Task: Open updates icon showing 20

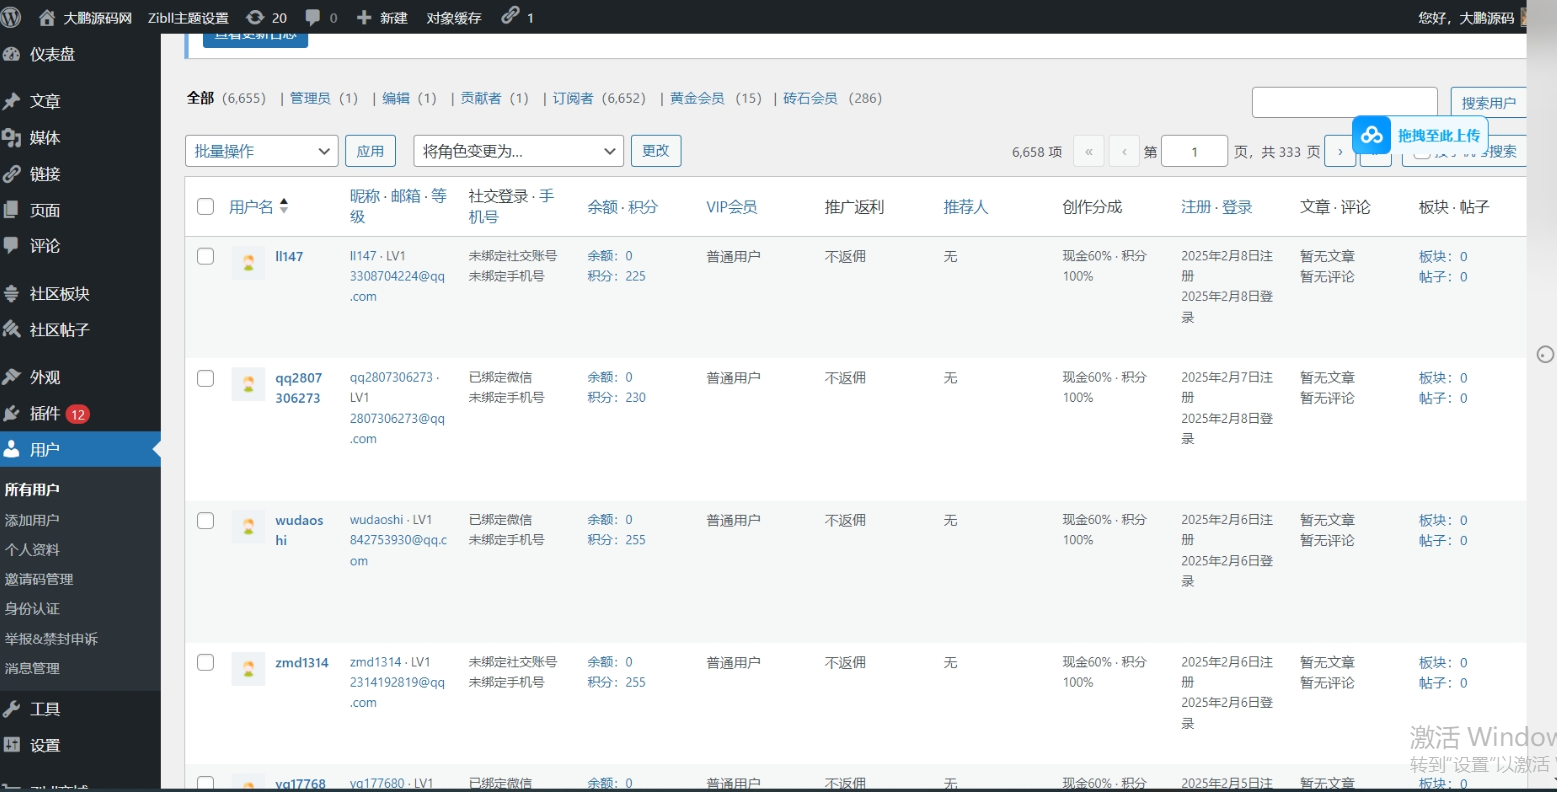Action: (266, 18)
